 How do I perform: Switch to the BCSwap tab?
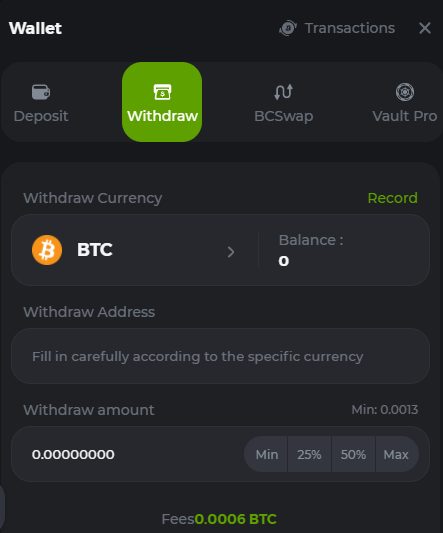[x=284, y=102]
